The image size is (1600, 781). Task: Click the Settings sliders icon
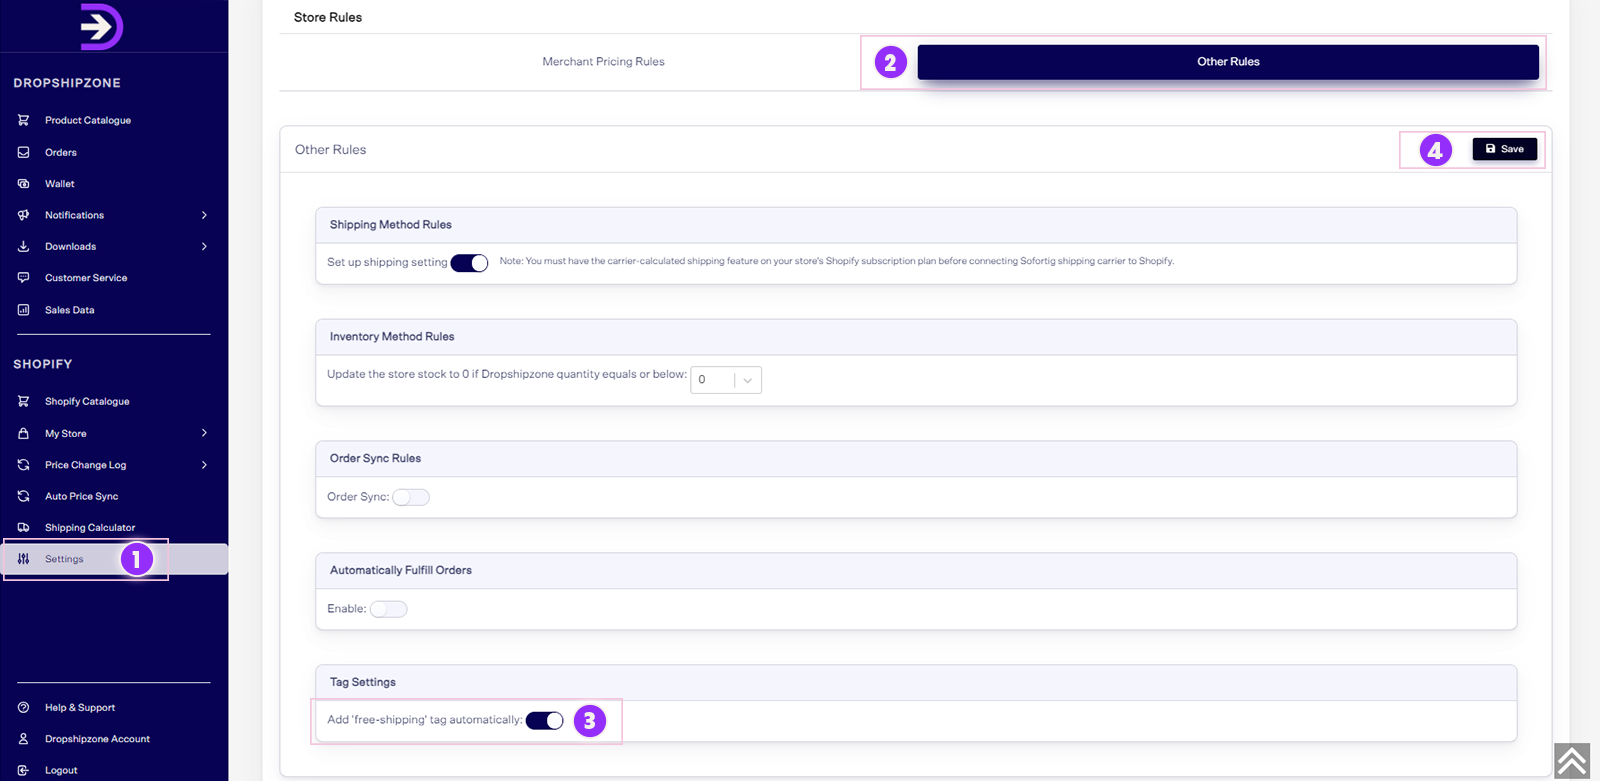(x=23, y=559)
